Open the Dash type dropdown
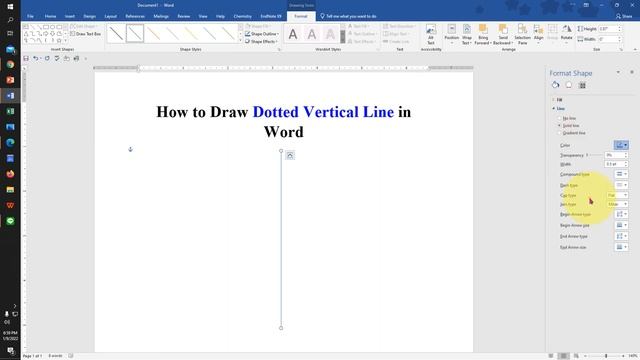This screenshot has width=640, height=360. tap(621, 185)
